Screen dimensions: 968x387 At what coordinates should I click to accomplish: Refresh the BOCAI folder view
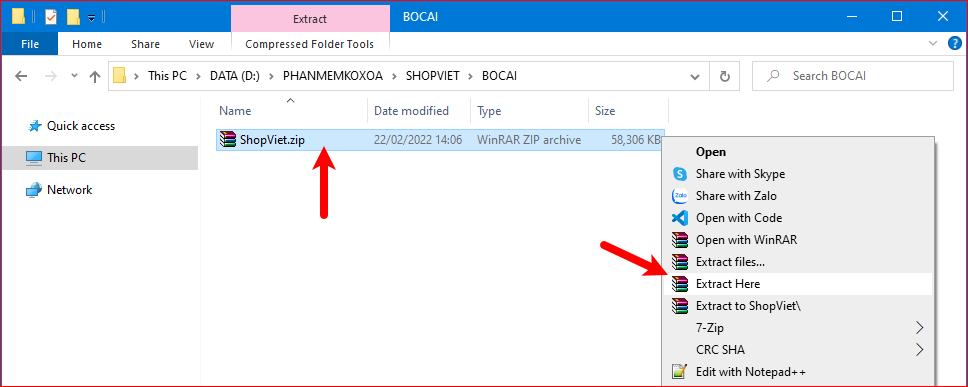725,77
